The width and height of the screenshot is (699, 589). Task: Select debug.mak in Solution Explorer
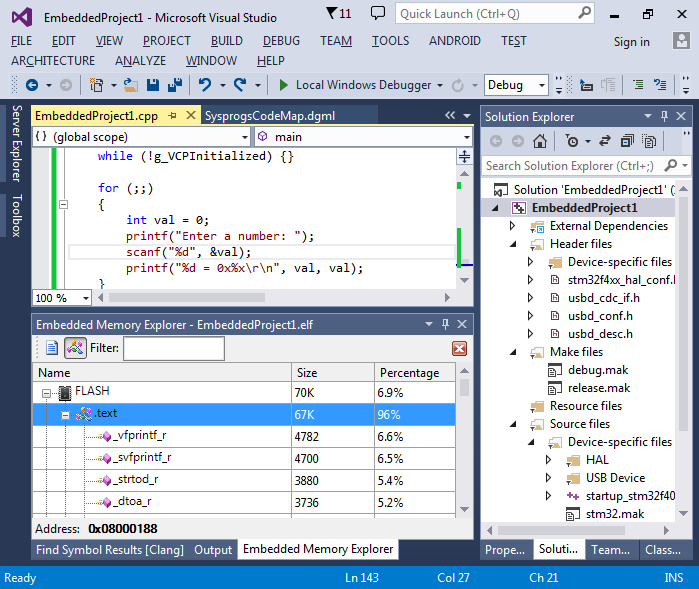(597, 370)
